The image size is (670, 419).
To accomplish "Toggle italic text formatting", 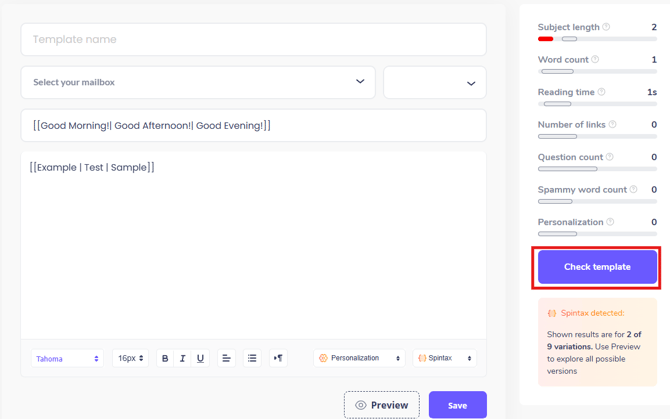I will pyautogui.click(x=183, y=358).
